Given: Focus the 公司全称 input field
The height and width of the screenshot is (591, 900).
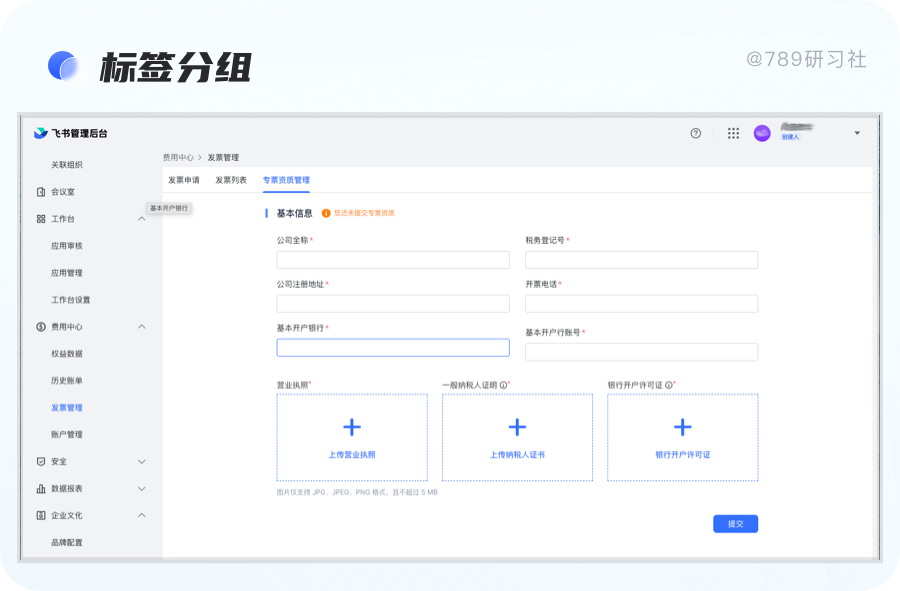Looking at the screenshot, I should tap(393, 260).
